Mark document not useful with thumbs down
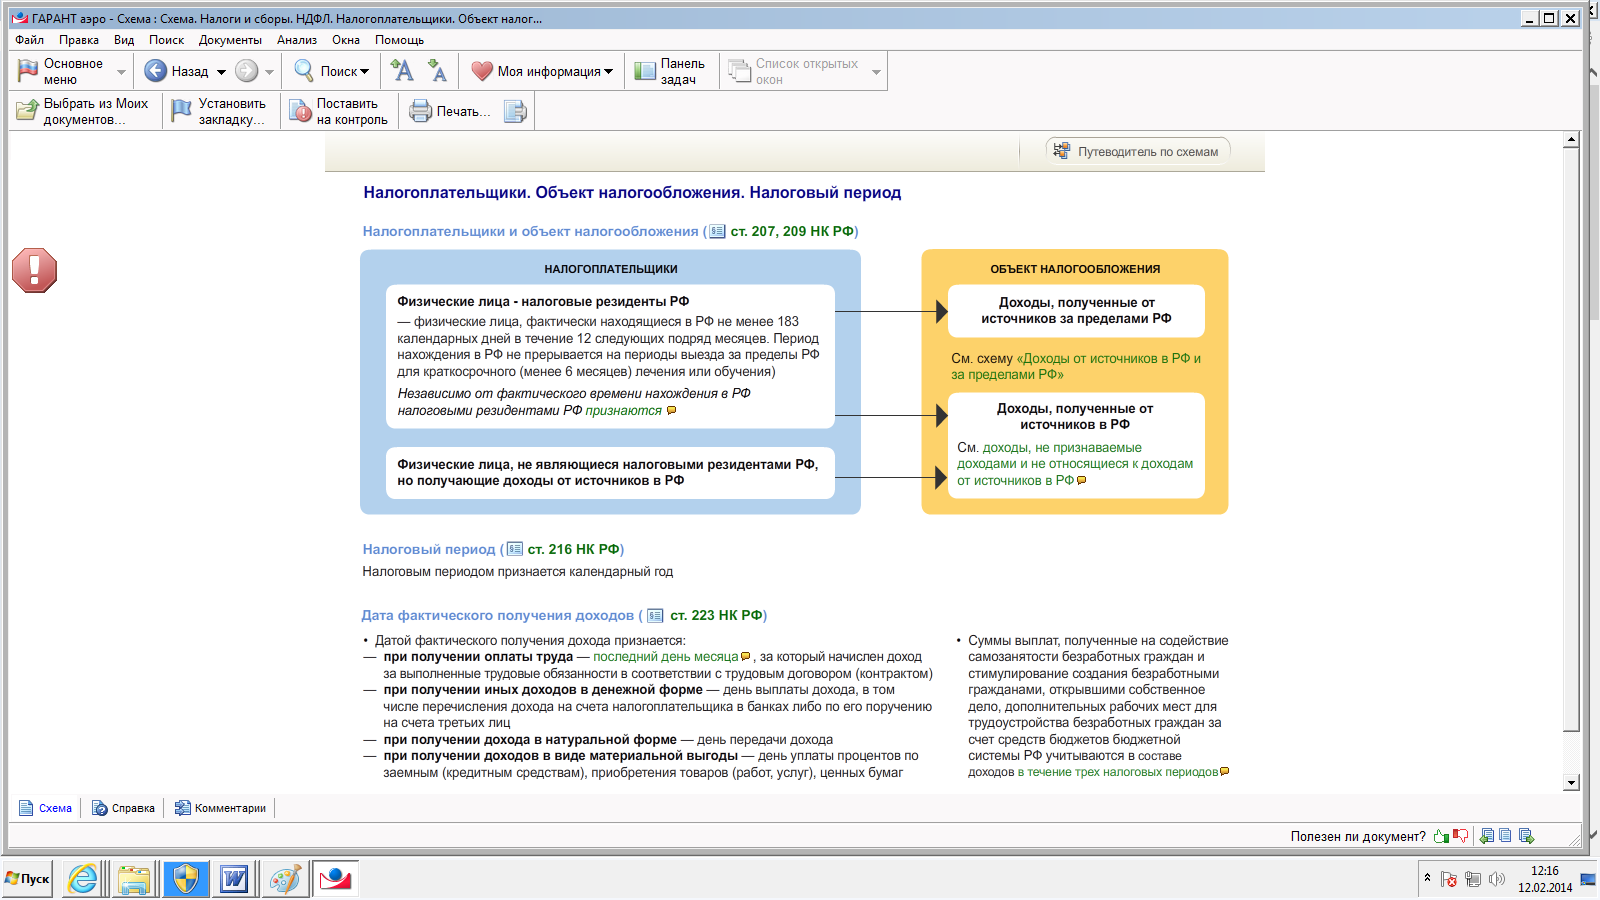 [x=1461, y=836]
